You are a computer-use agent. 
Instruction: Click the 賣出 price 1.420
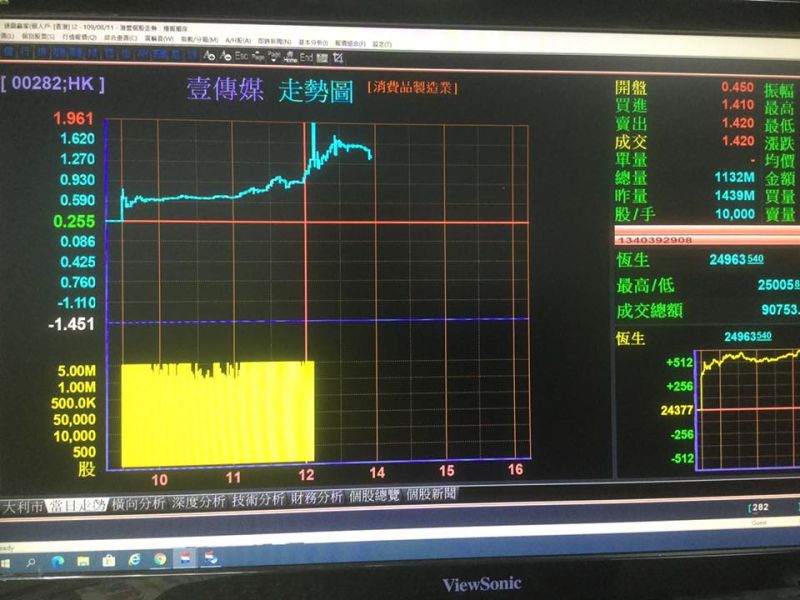point(738,123)
